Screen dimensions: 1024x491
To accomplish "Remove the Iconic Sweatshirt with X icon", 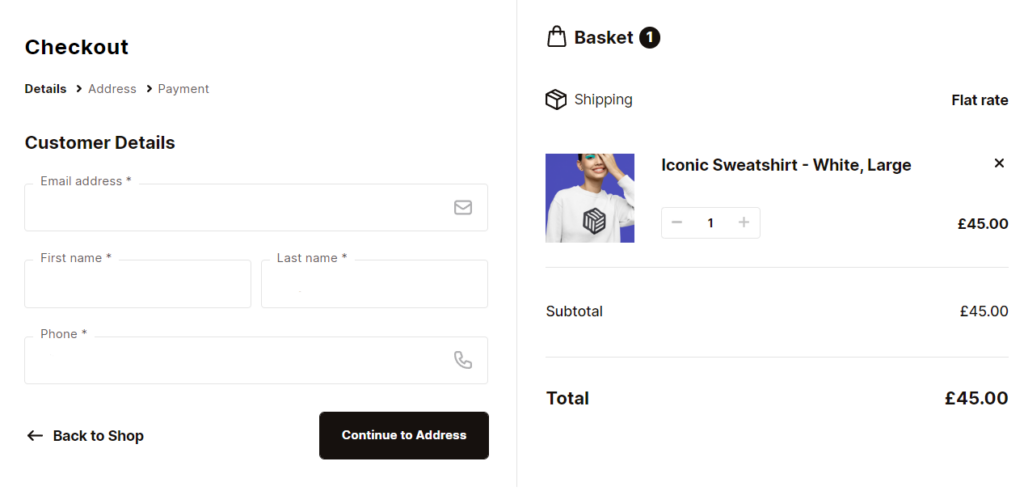I will [999, 163].
